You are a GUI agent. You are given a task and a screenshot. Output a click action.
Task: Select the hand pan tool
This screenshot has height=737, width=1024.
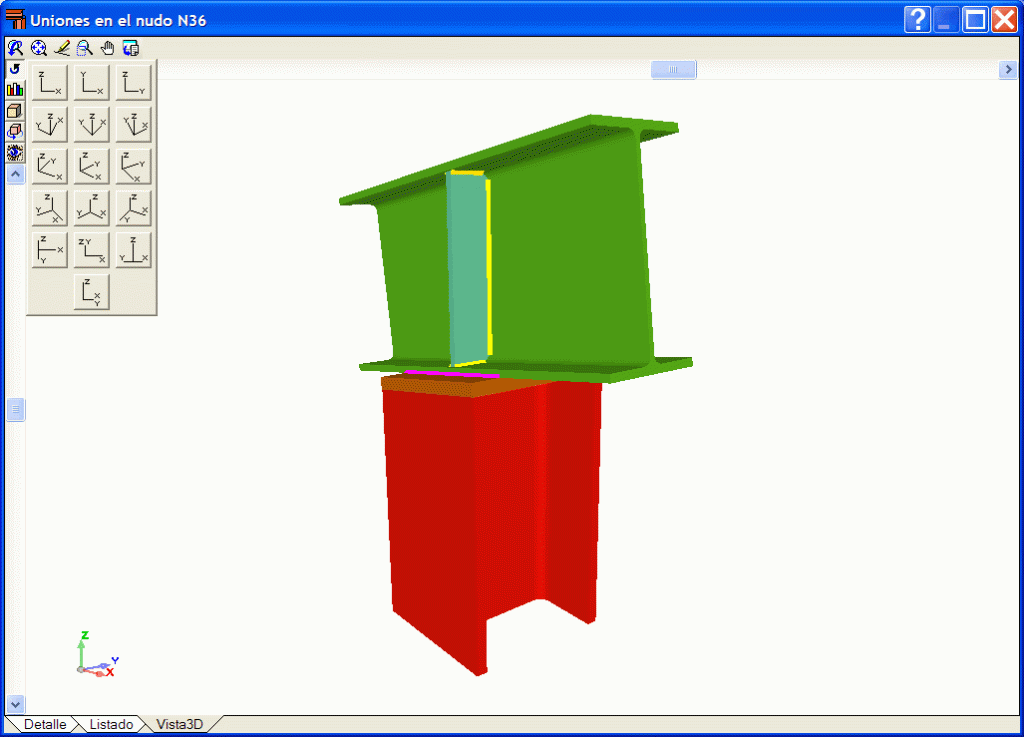(107, 48)
